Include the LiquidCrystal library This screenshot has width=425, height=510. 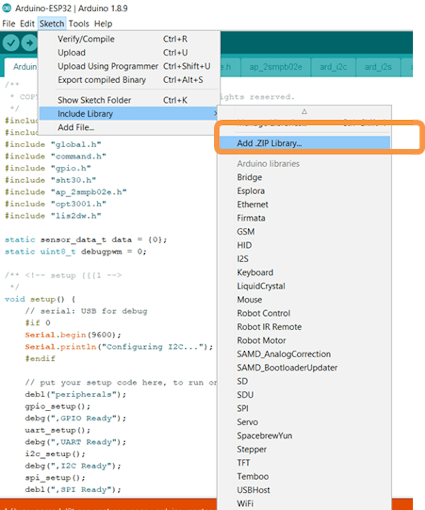point(305,286)
